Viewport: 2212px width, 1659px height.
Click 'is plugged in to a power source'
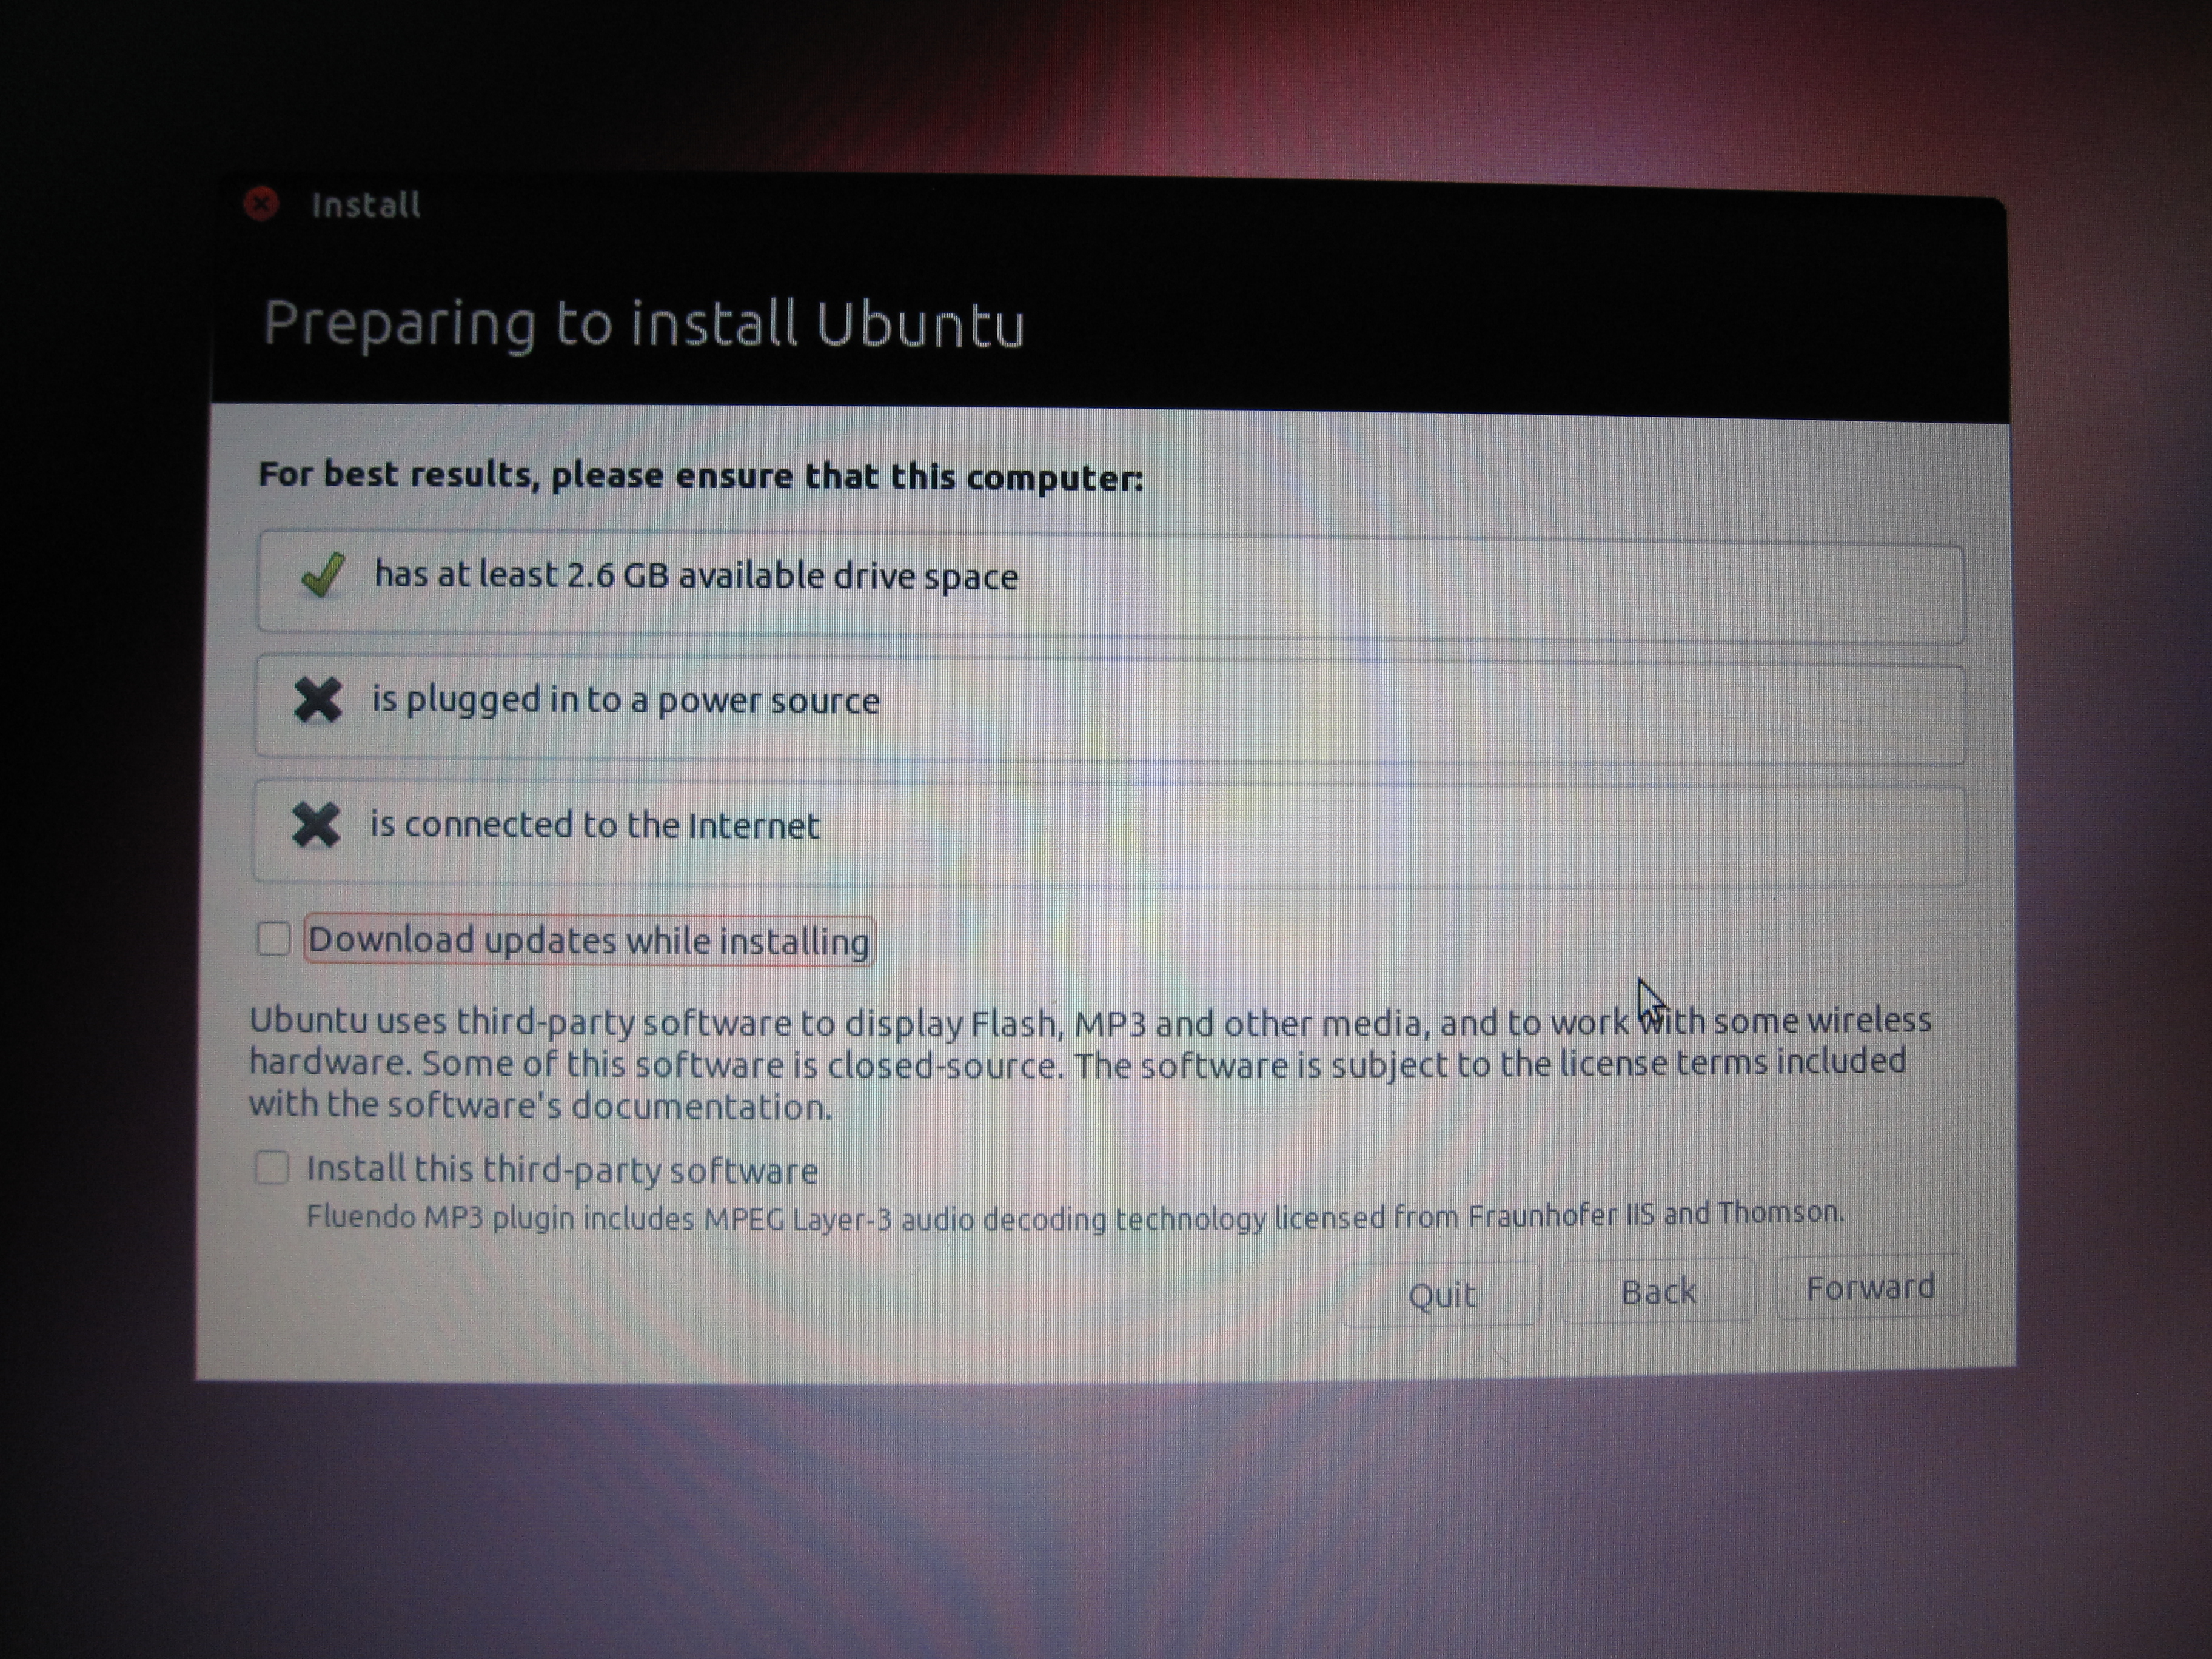[x=626, y=700]
